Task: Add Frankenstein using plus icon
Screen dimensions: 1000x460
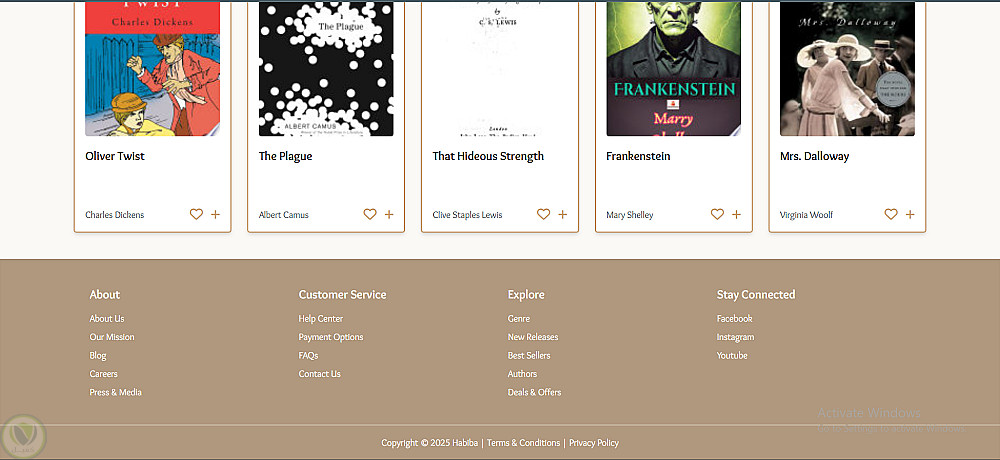Action: 737,214
